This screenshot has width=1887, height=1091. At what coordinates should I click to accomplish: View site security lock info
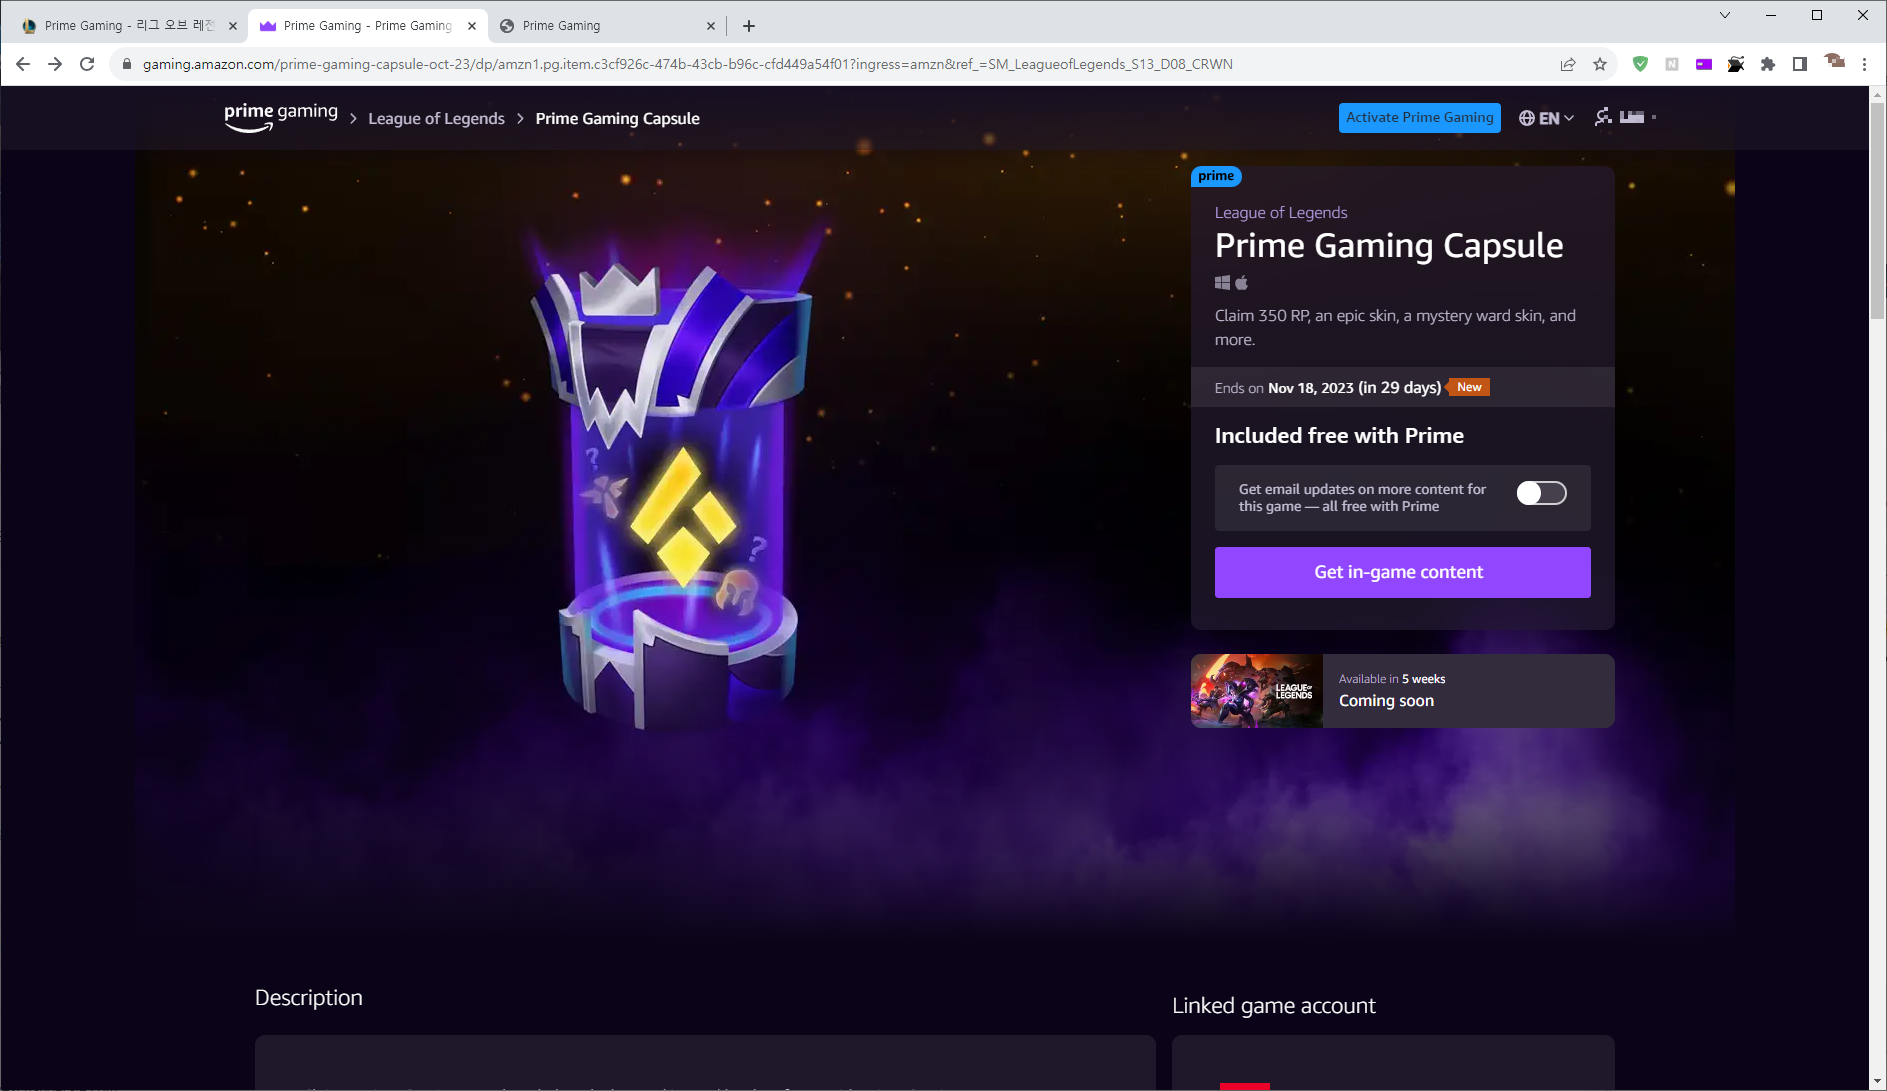click(x=127, y=64)
